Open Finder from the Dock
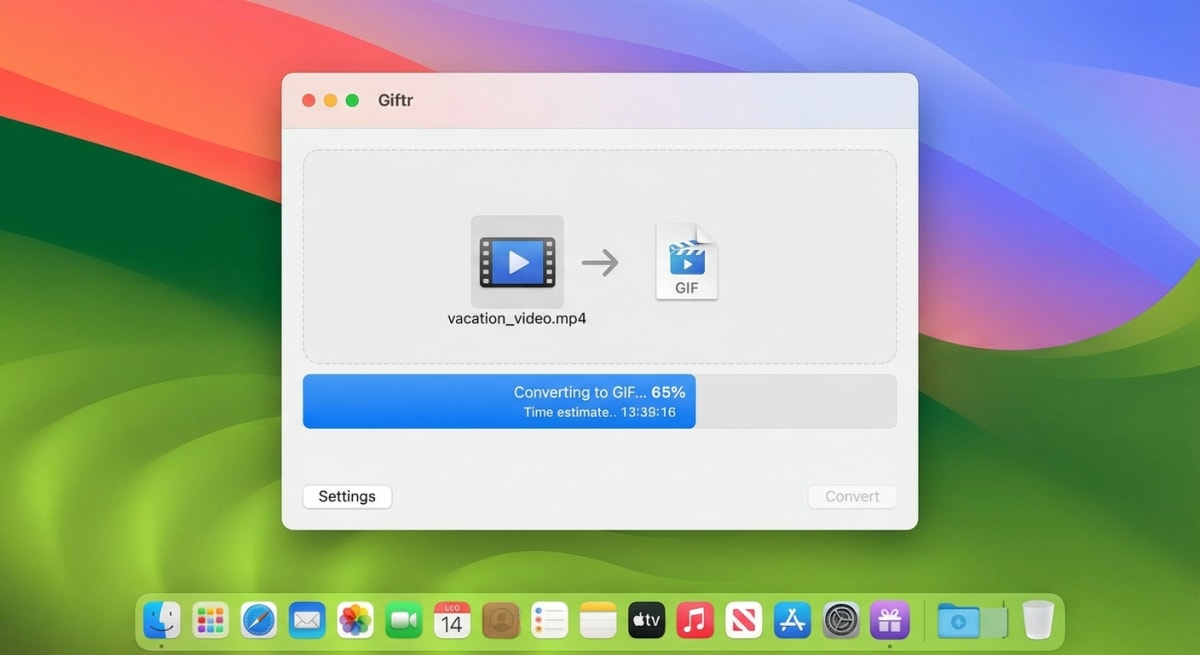The height and width of the screenshot is (655, 1200). click(x=162, y=620)
